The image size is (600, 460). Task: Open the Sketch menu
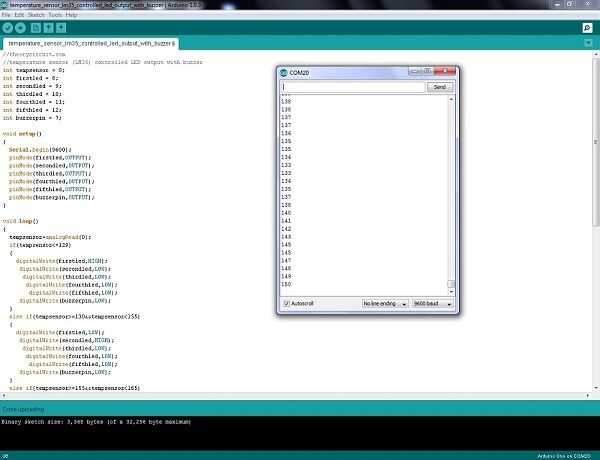(x=36, y=15)
